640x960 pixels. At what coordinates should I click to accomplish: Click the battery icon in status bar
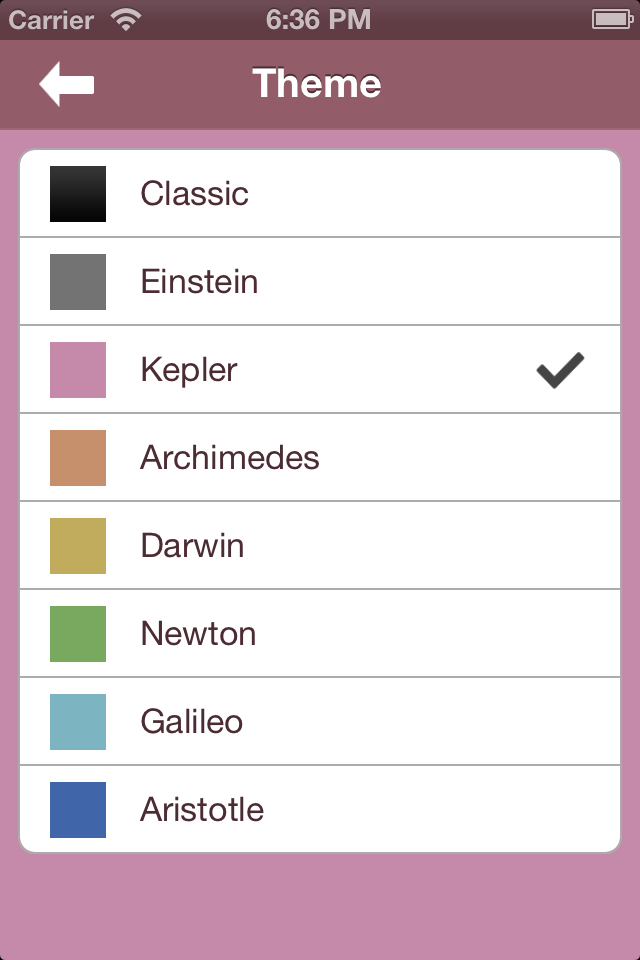tap(612, 20)
